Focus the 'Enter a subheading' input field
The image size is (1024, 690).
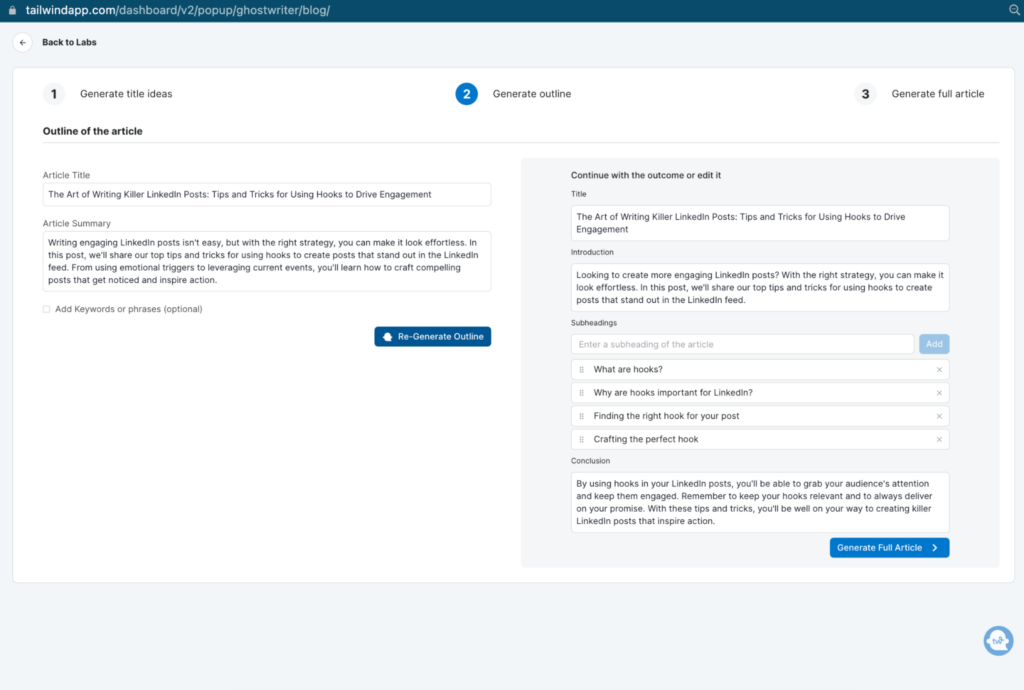coord(742,344)
